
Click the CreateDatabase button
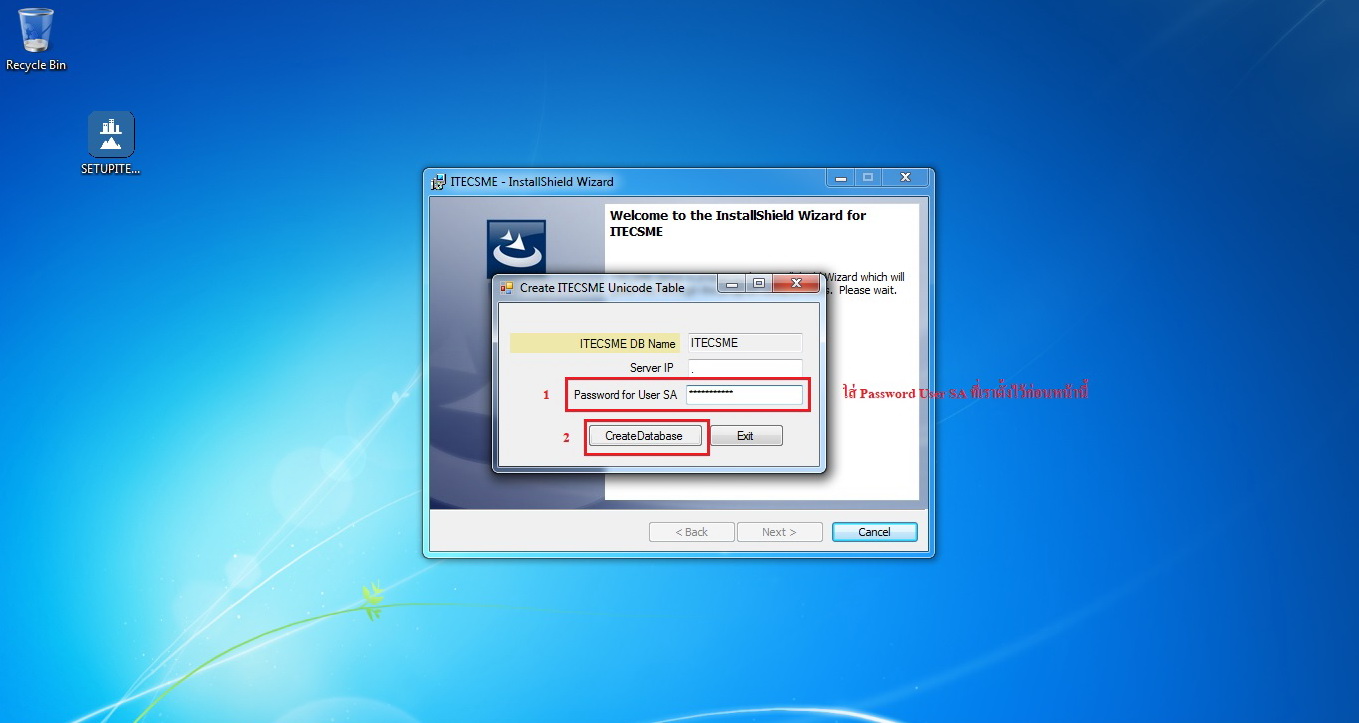pyautogui.click(x=644, y=436)
